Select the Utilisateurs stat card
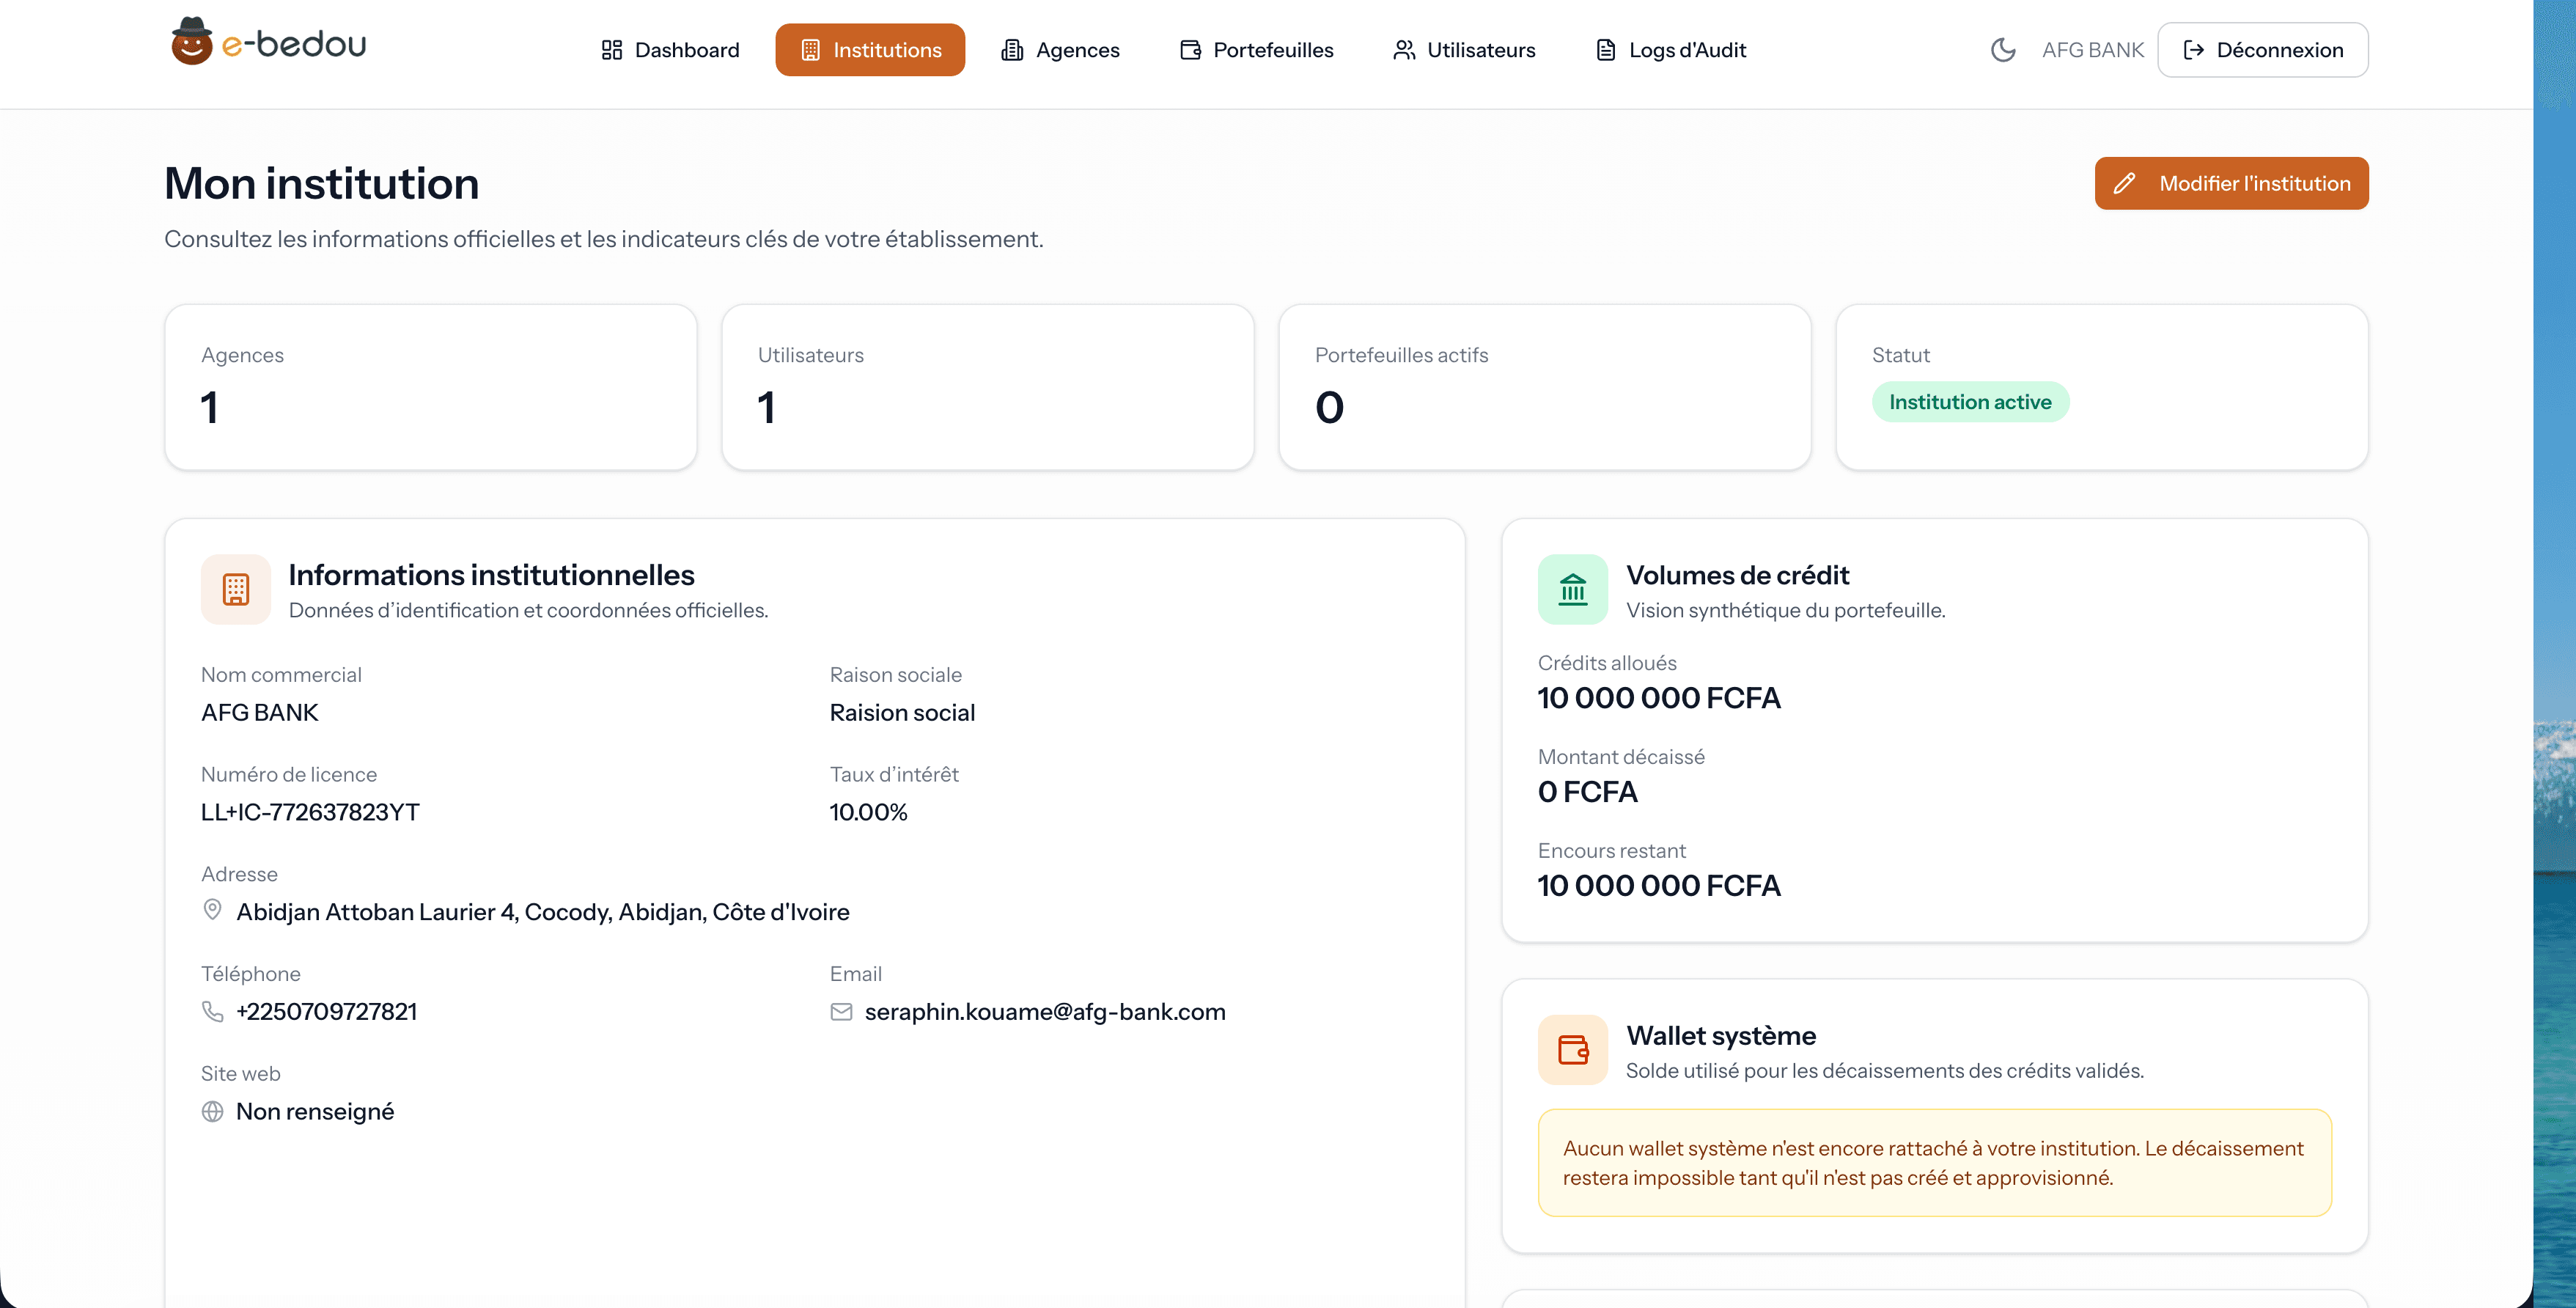Image resolution: width=2576 pixels, height=1308 pixels. (x=988, y=387)
